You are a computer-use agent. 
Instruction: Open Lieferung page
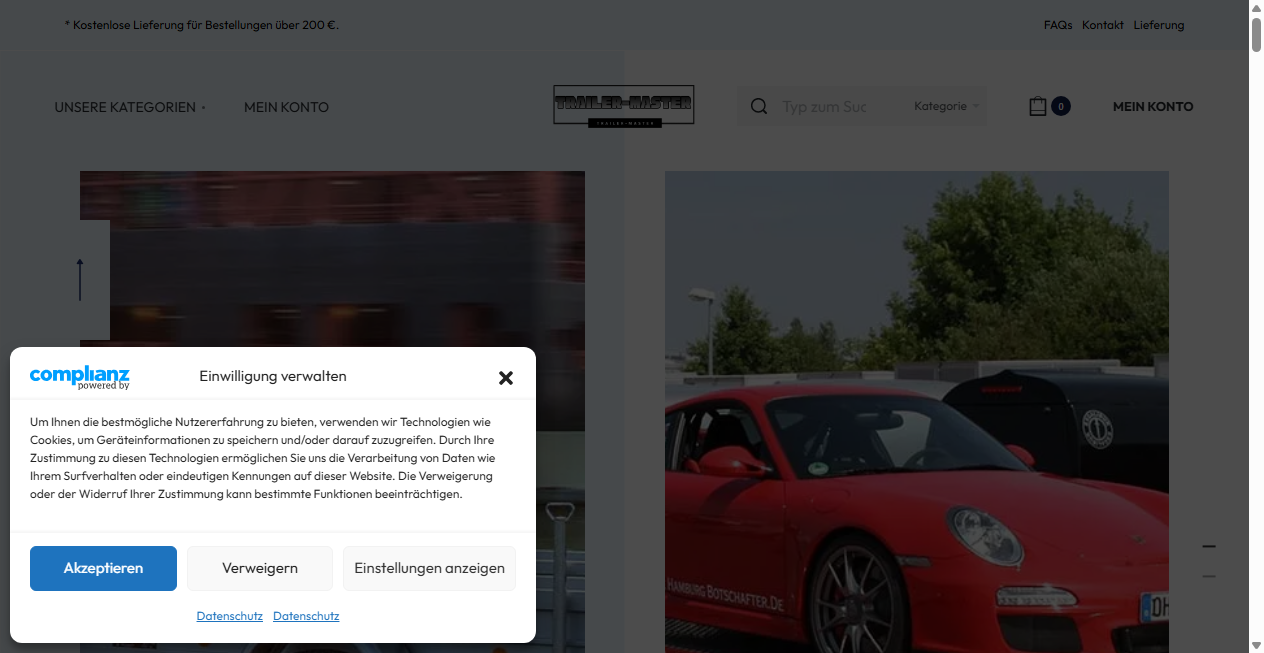click(x=1158, y=25)
